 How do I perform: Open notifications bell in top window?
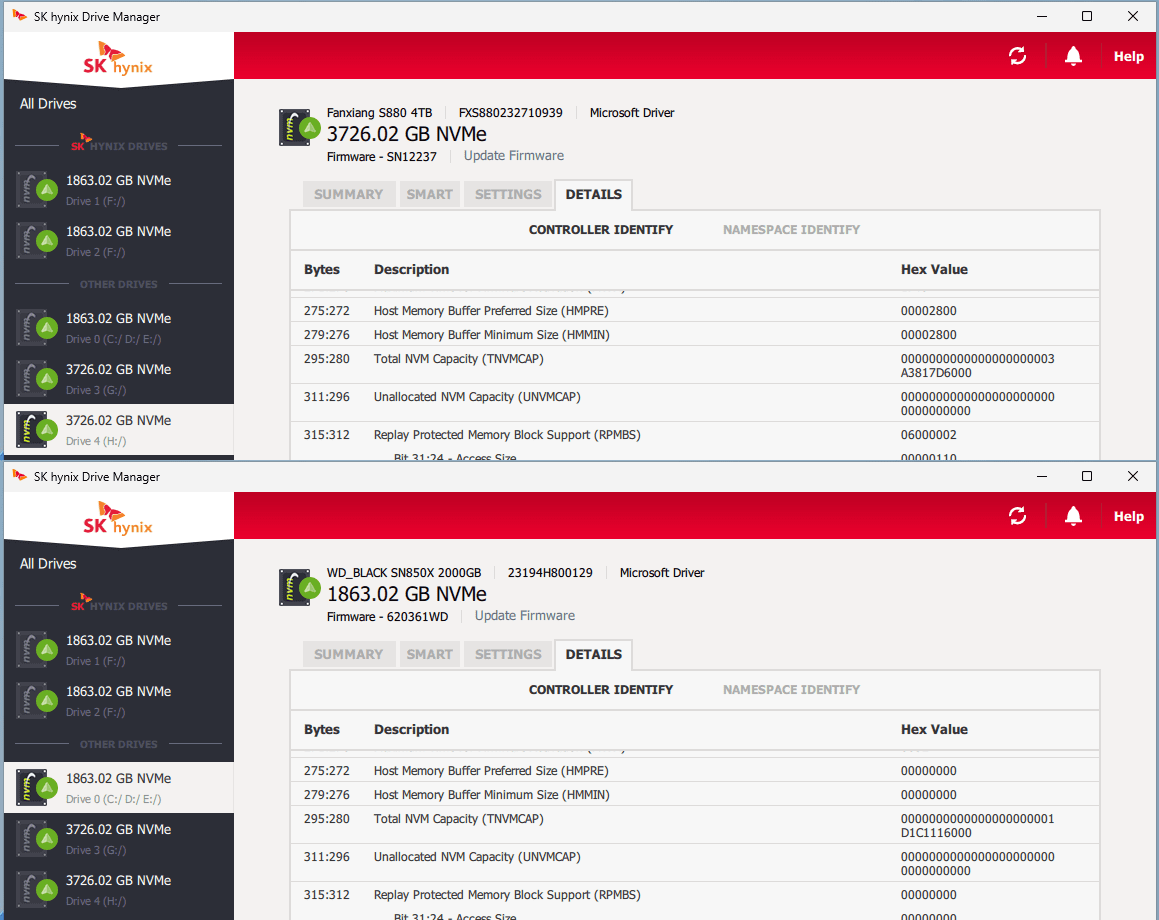(1073, 55)
